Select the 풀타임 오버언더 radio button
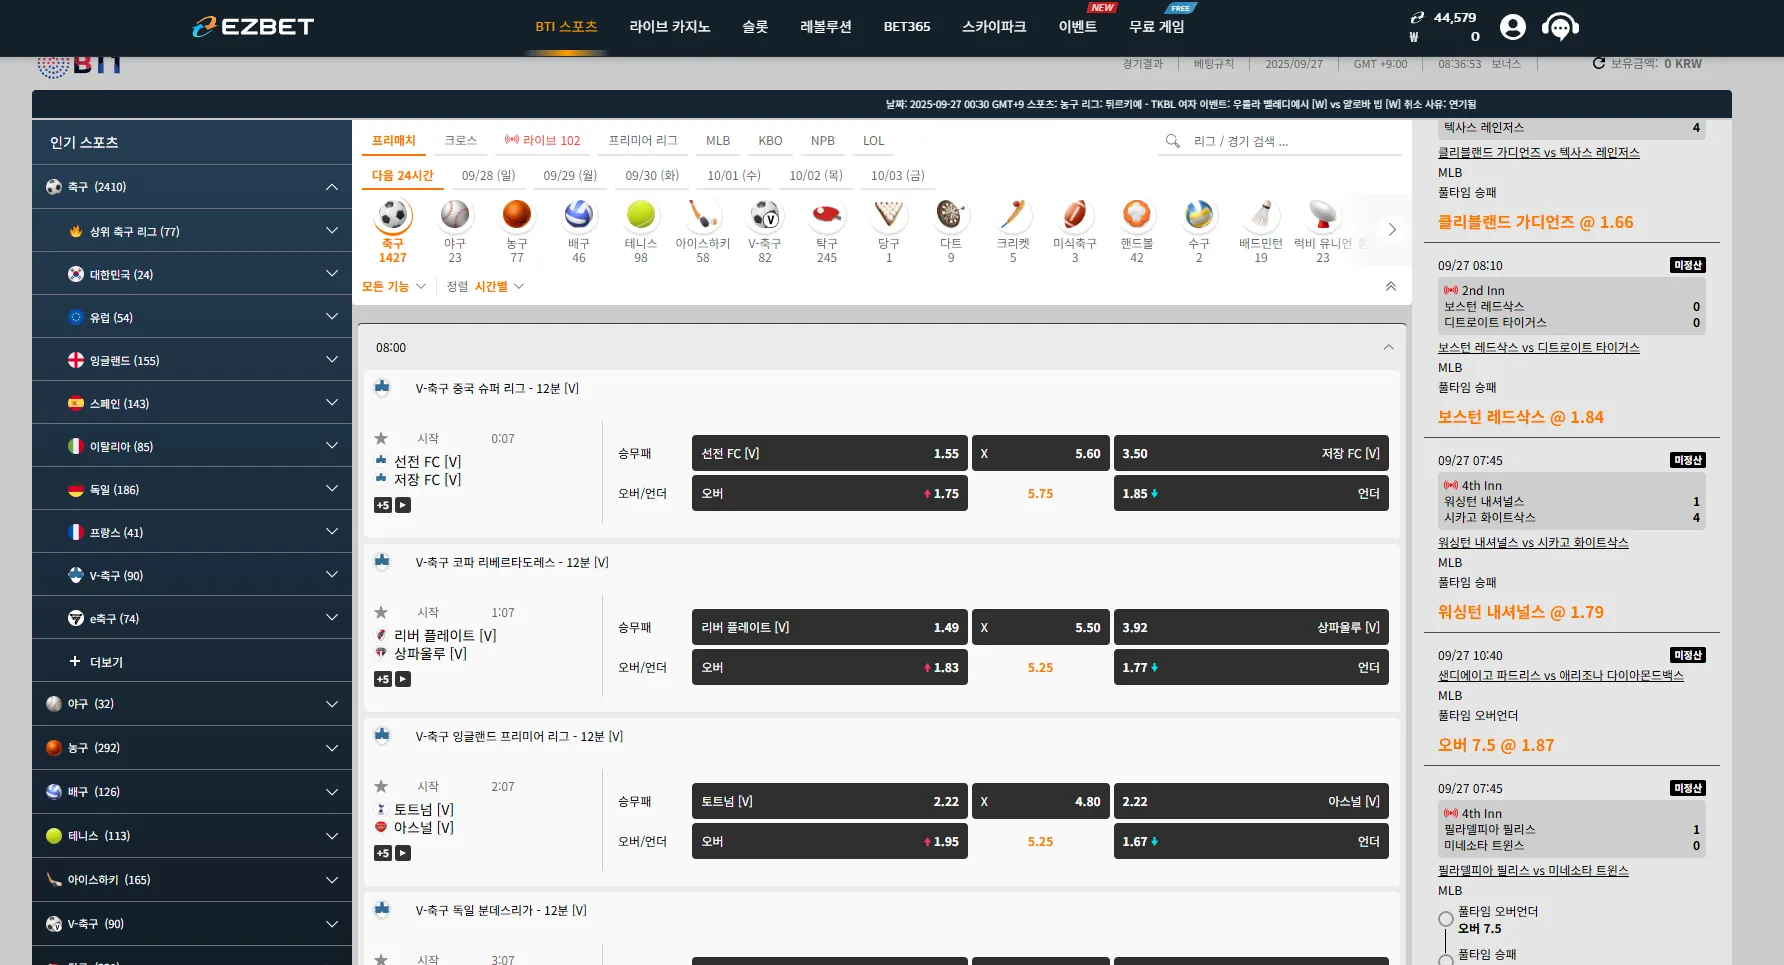This screenshot has height=965, width=1784. pyautogui.click(x=1446, y=919)
